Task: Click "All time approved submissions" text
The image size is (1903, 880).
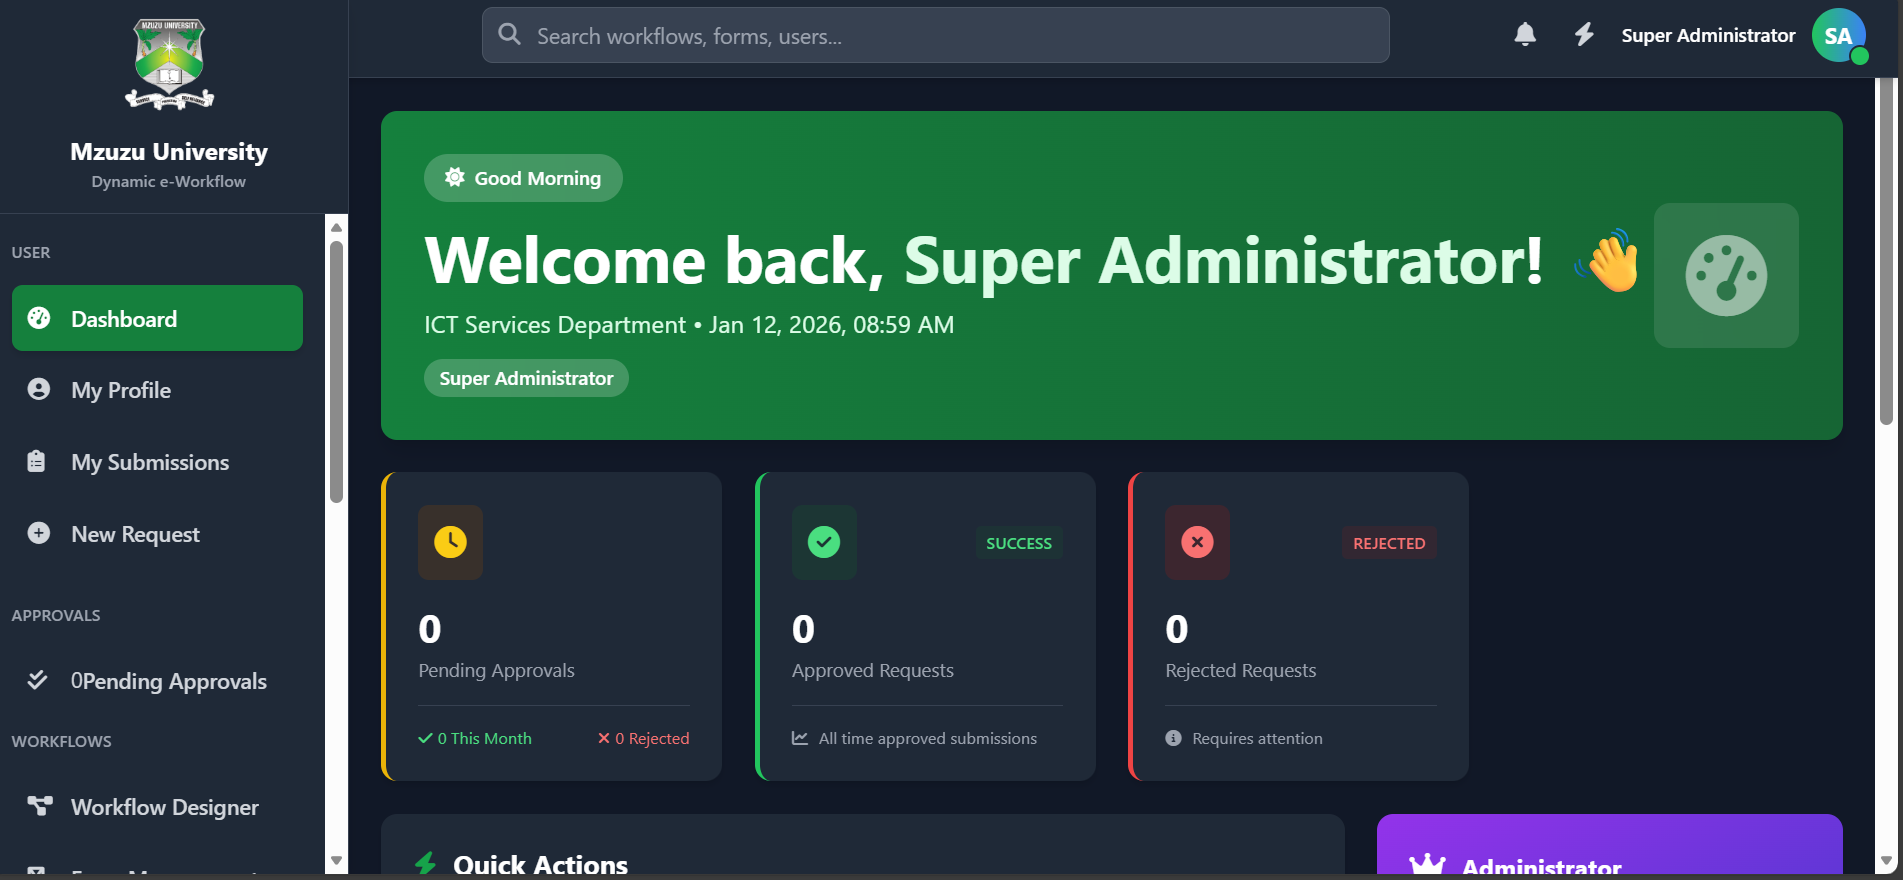Action: tap(928, 738)
